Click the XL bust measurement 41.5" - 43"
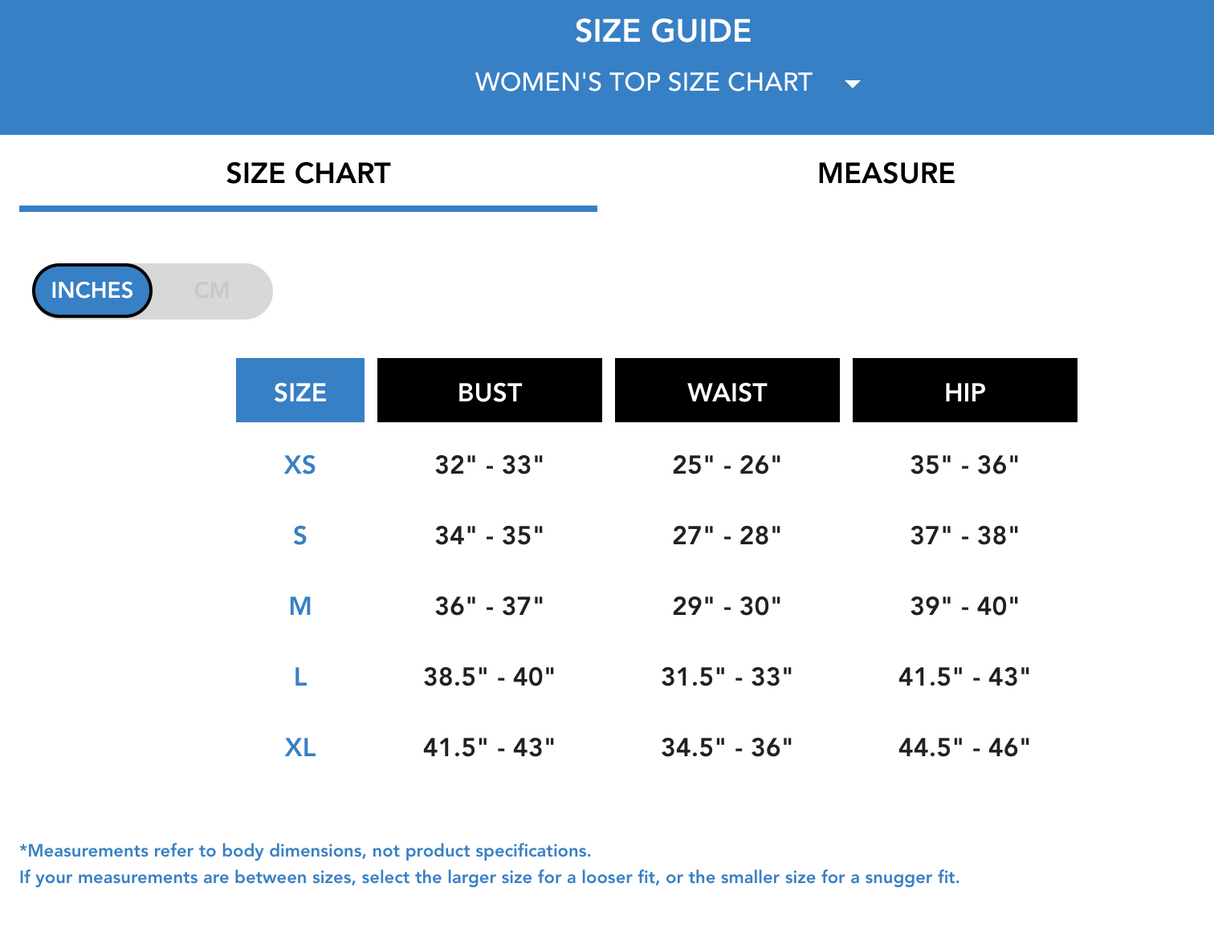Viewport: 1214px width, 928px height. point(489,747)
